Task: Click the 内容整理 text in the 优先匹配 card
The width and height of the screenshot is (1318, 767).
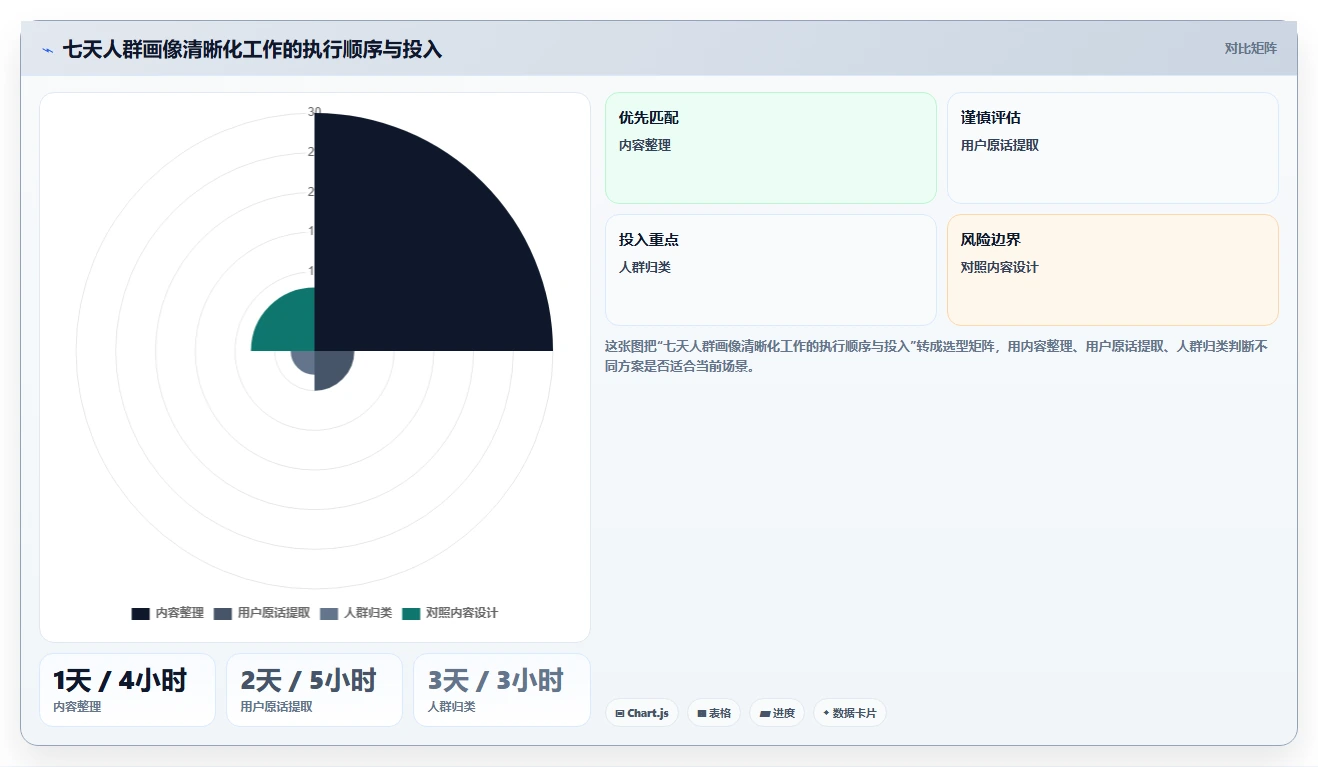Action: pyautogui.click(x=645, y=145)
